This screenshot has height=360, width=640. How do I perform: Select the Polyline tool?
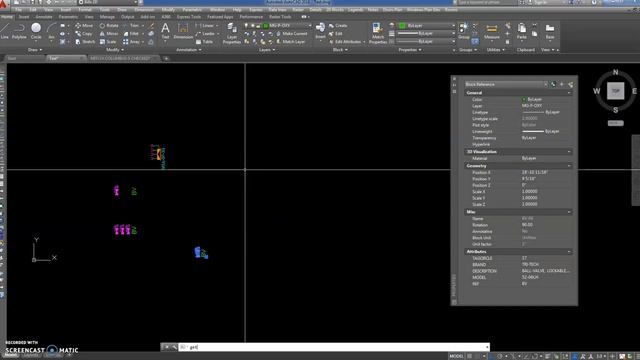pos(19,31)
